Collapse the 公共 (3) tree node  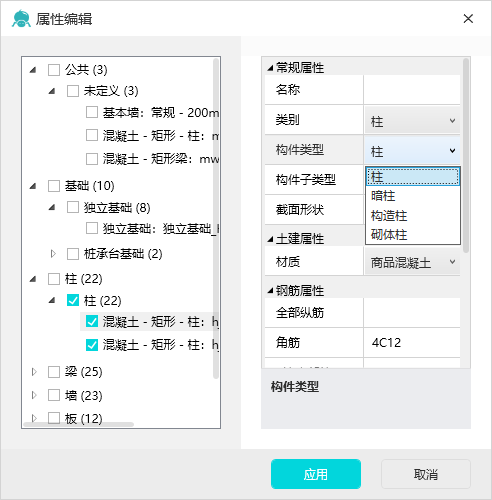point(33,70)
